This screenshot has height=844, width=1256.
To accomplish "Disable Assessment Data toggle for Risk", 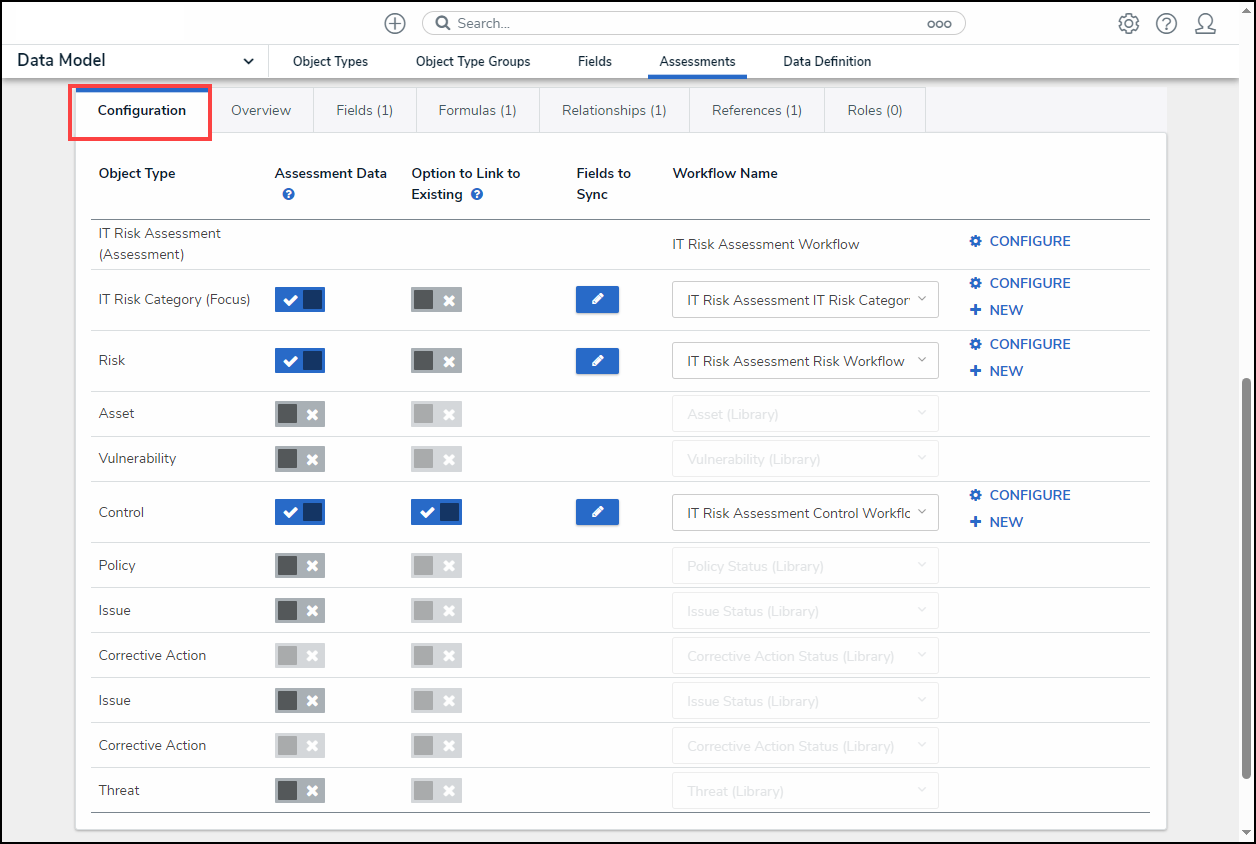I will 300,361.
